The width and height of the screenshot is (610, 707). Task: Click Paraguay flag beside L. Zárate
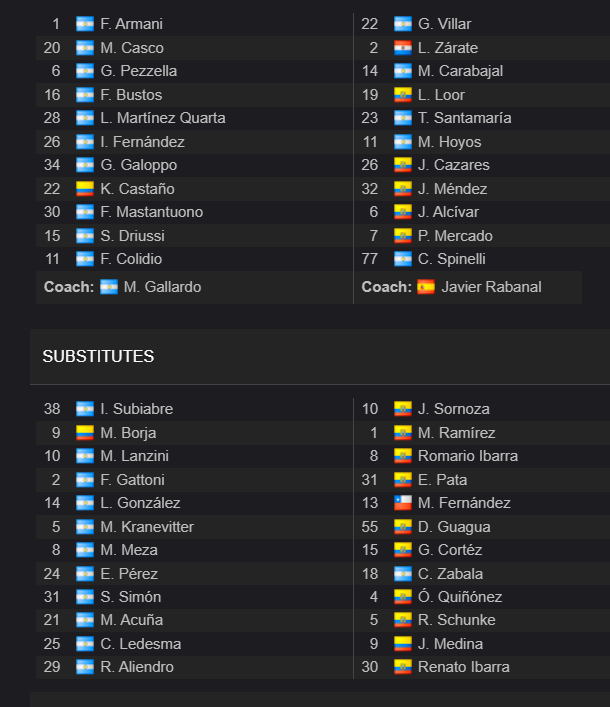(x=403, y=48)
